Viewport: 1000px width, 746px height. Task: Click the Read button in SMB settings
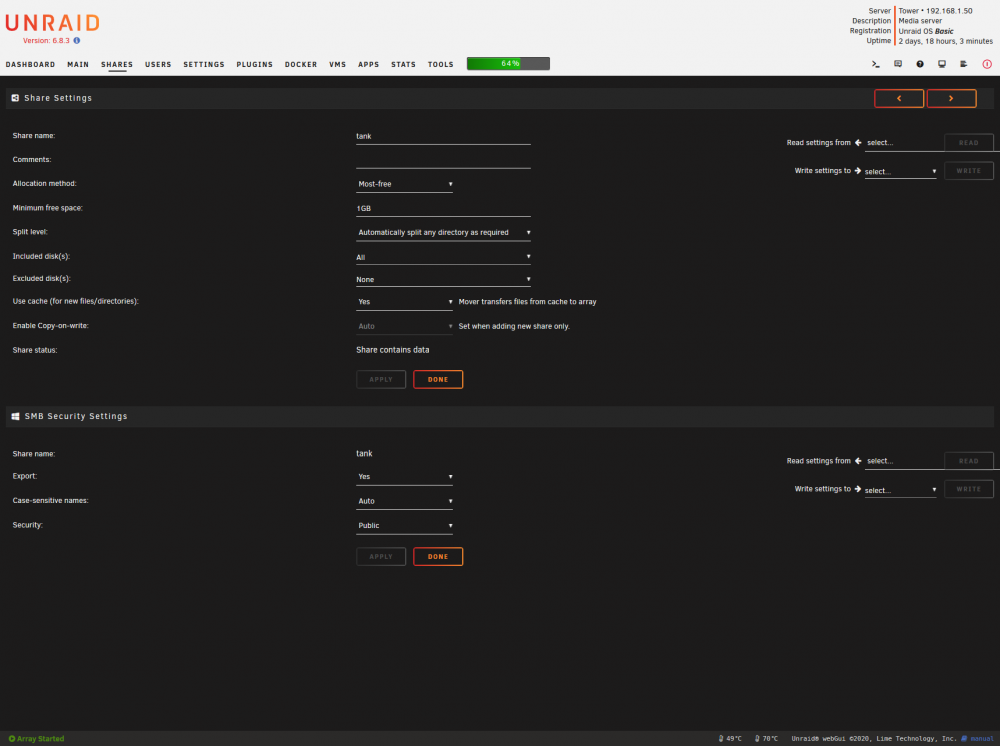coord(968,461)
